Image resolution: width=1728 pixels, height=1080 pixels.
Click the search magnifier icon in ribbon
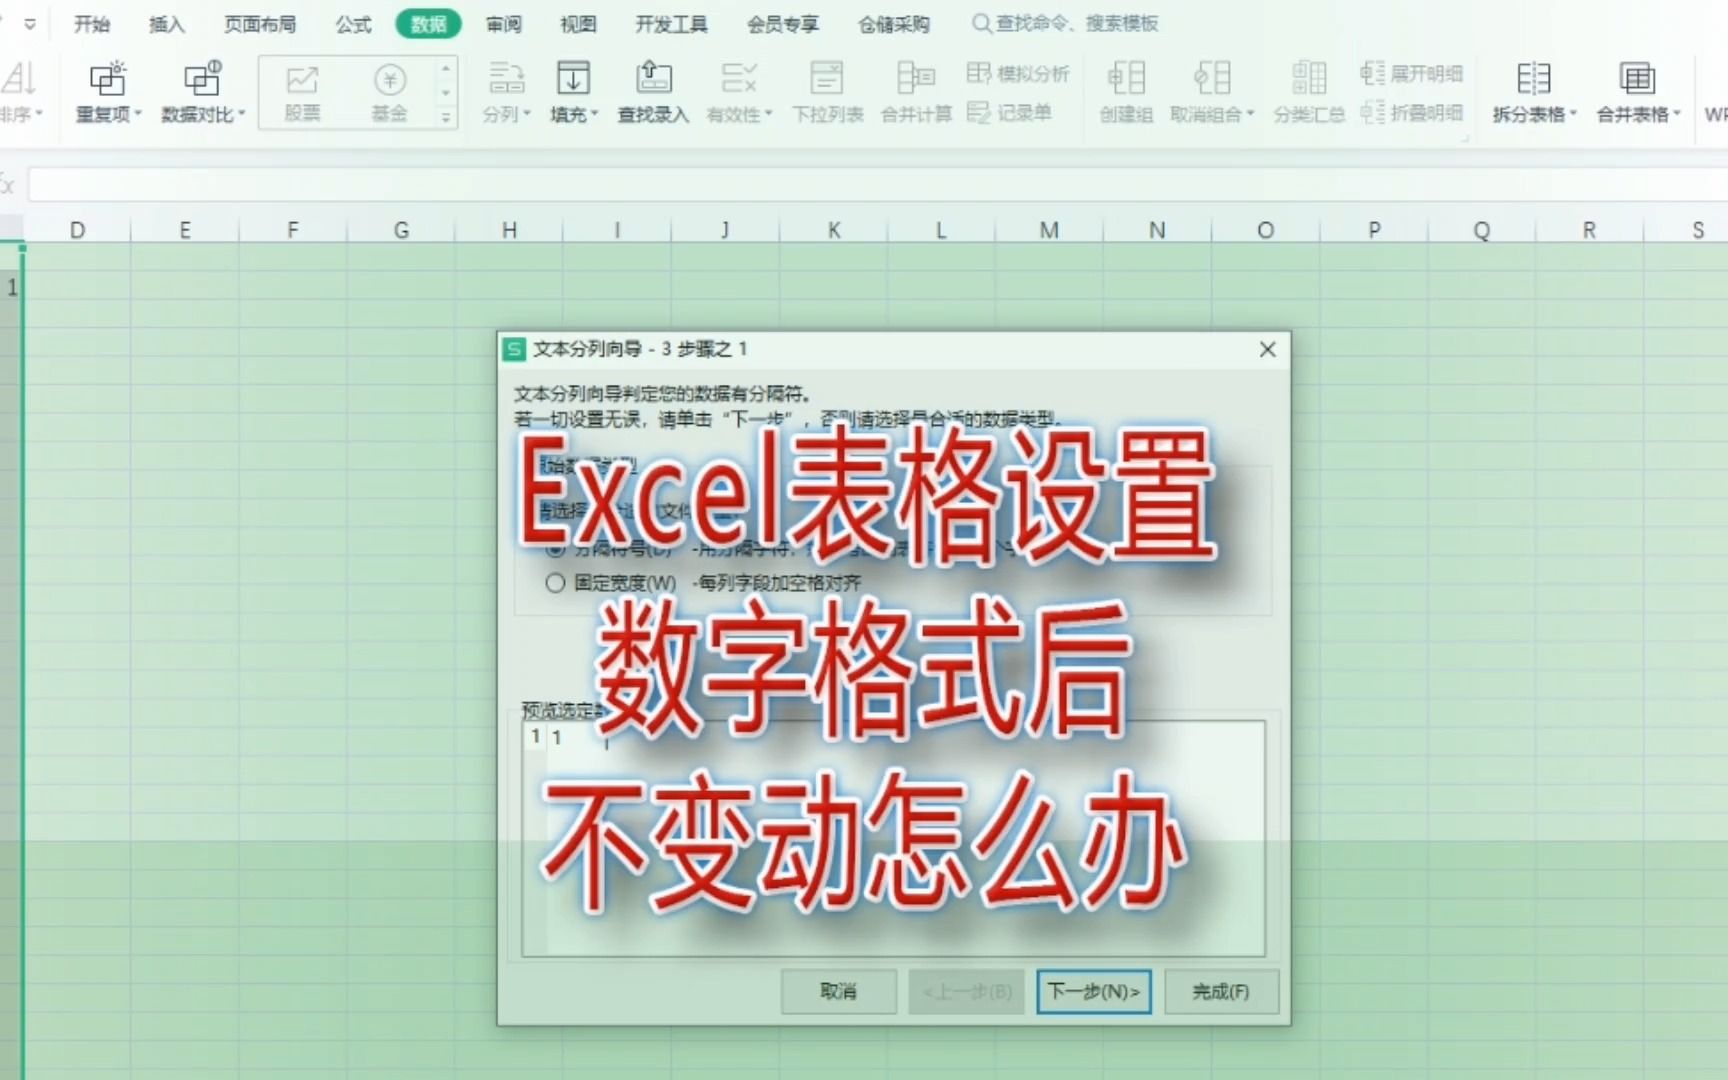click(981, 23)
